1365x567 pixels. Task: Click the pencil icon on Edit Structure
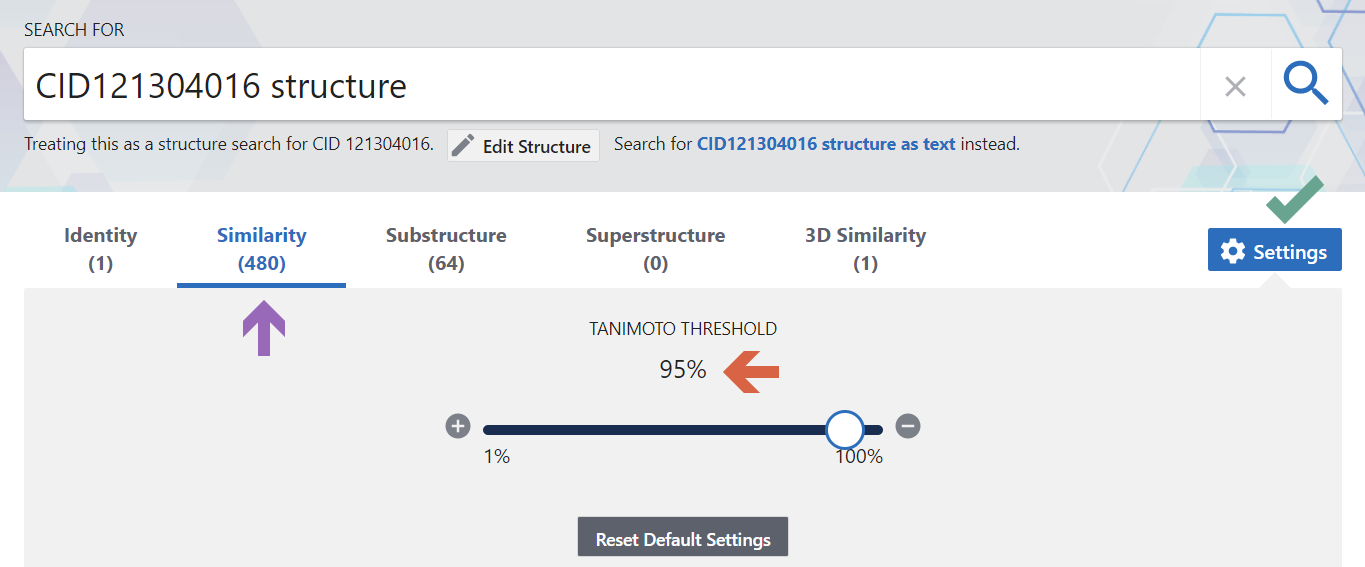(x=463, y=146)
